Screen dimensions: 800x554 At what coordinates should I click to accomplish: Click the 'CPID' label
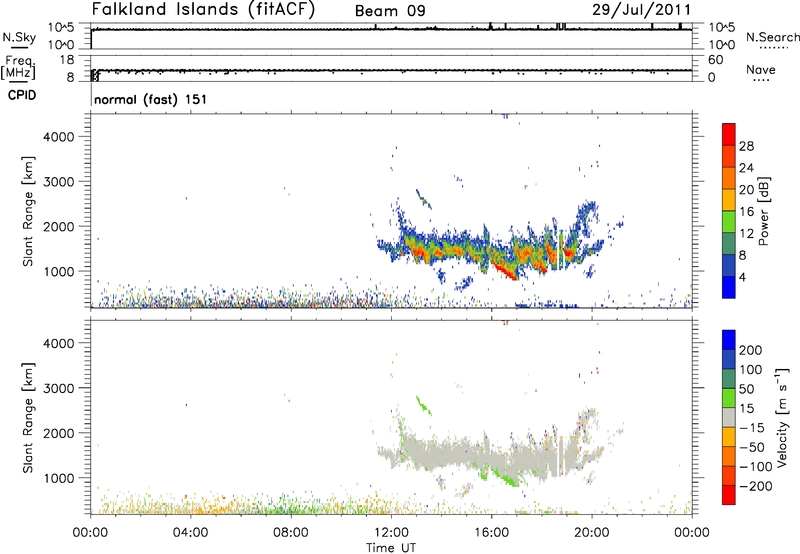coord(22,95)
